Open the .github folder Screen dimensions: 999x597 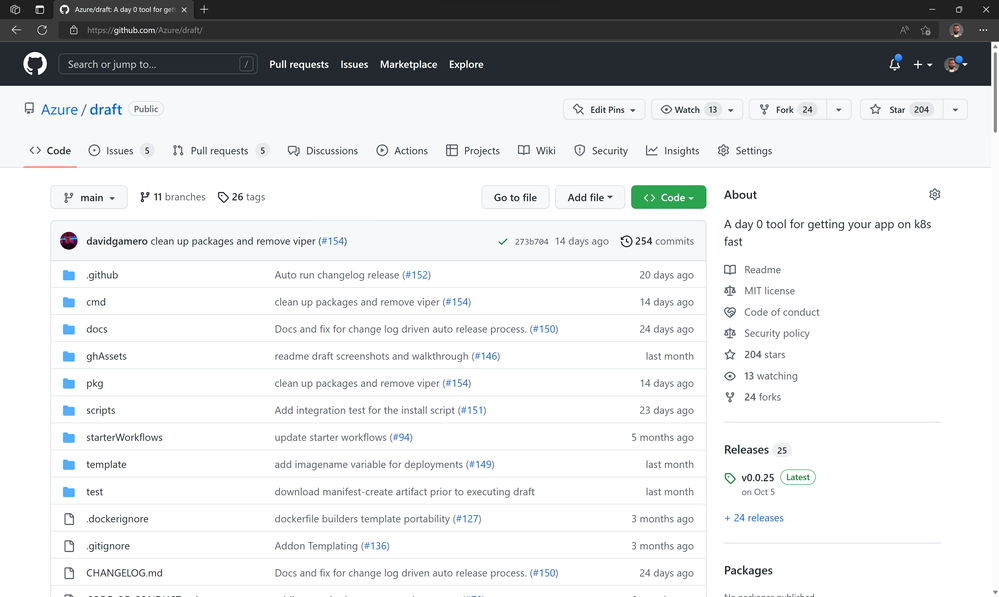(102, 275)
